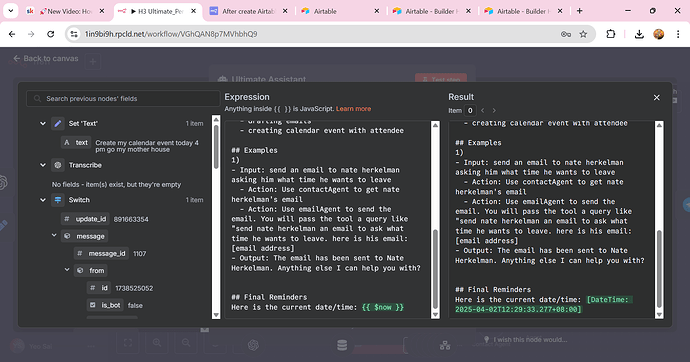Image resolution: width=690 pixels, height=362 pixels.
Task: Click the Transcribe OpenAI icon
Action: 58,165
